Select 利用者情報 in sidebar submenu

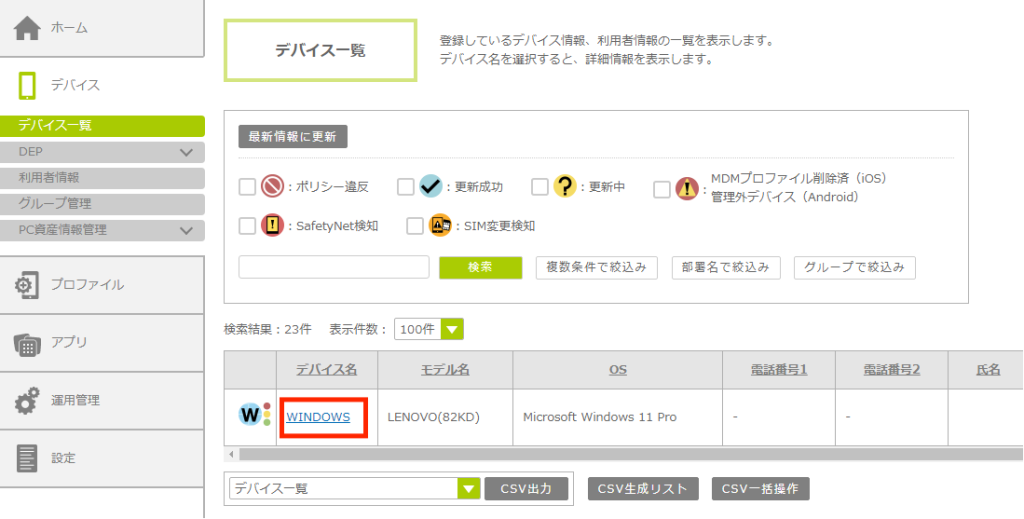(102, 178)
